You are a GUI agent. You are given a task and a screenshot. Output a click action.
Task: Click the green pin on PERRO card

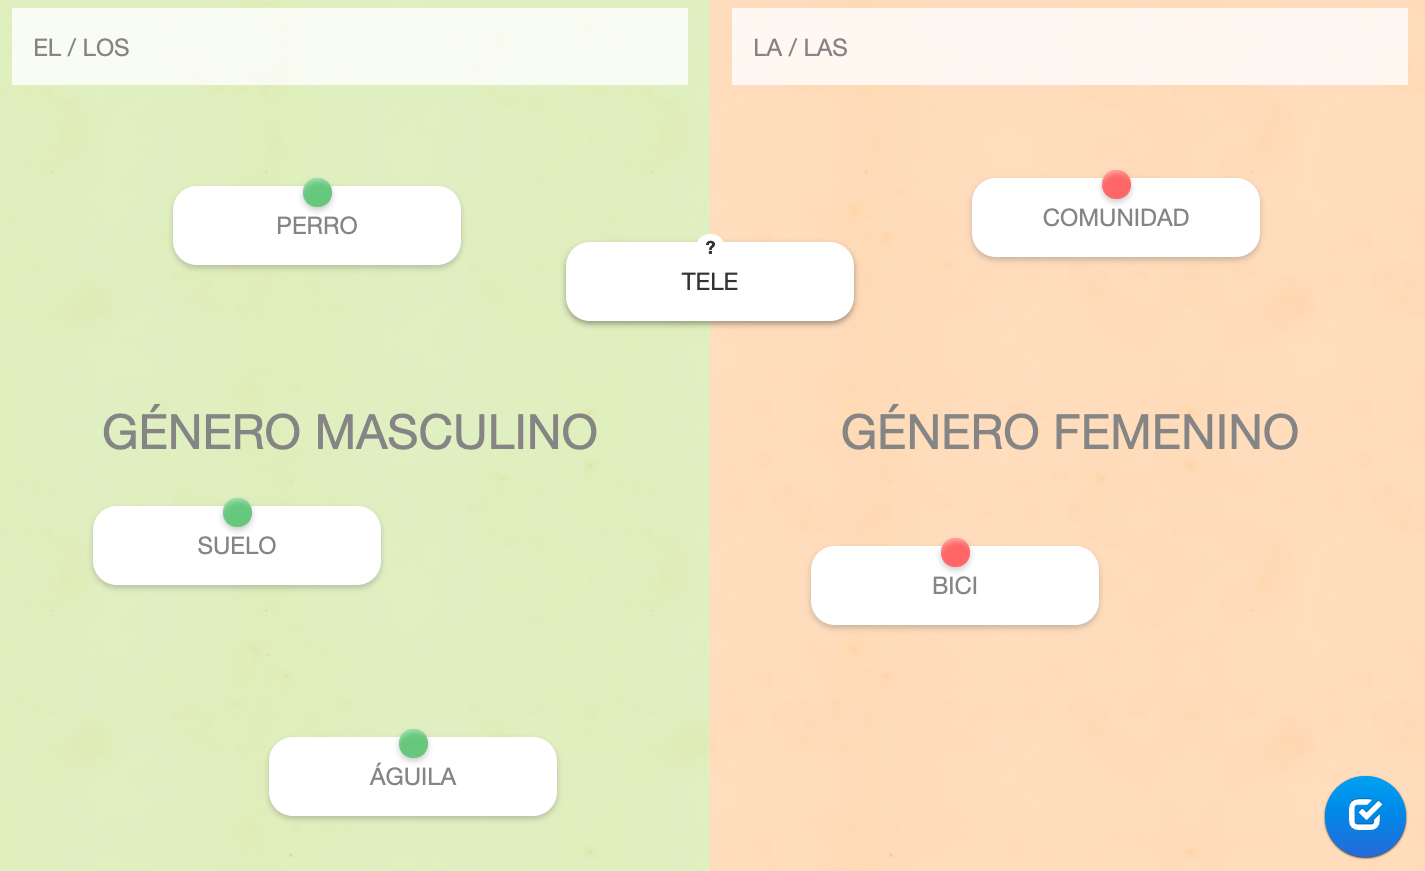coord(317,192)
